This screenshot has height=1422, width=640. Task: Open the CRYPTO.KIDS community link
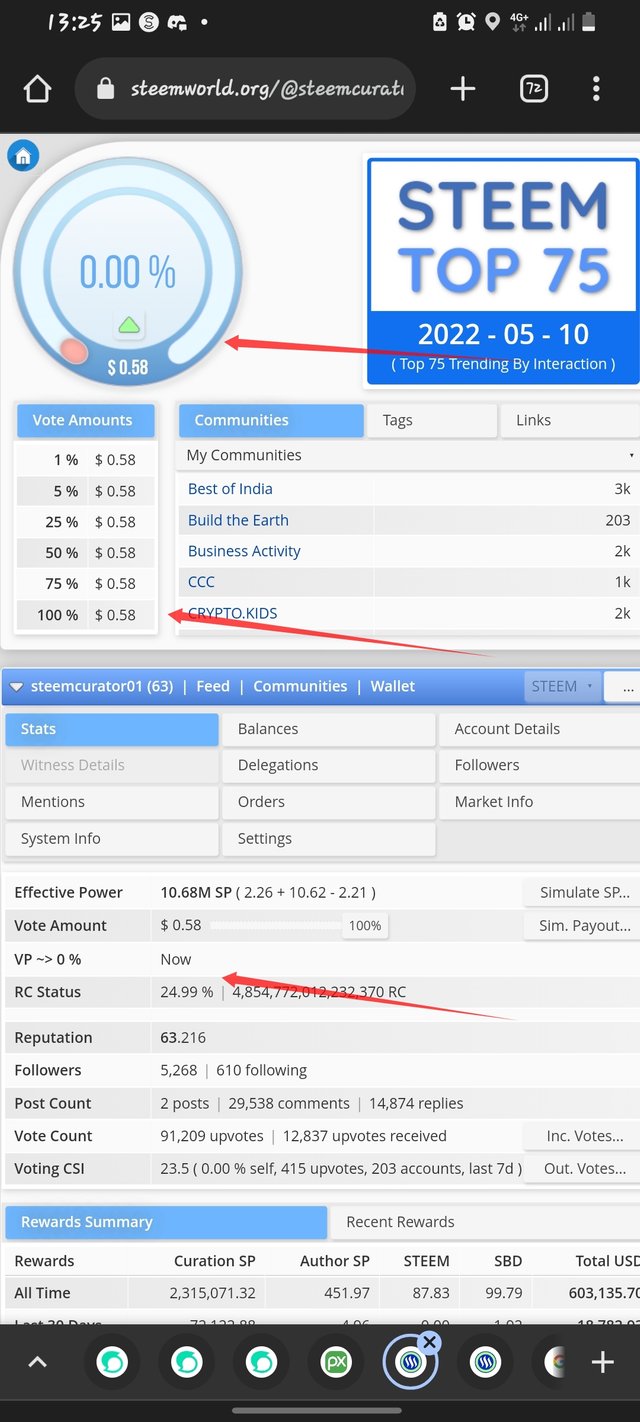233,613
